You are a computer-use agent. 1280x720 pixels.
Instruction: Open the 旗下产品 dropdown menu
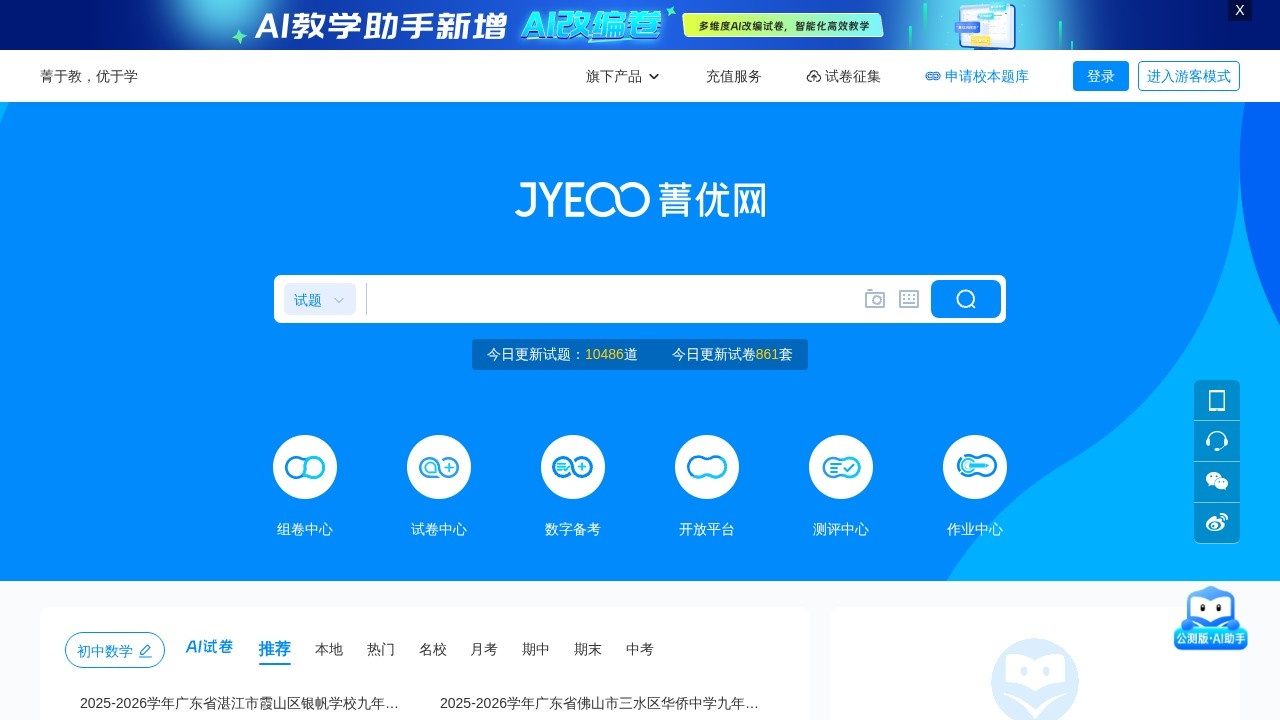tap(621, 76)
